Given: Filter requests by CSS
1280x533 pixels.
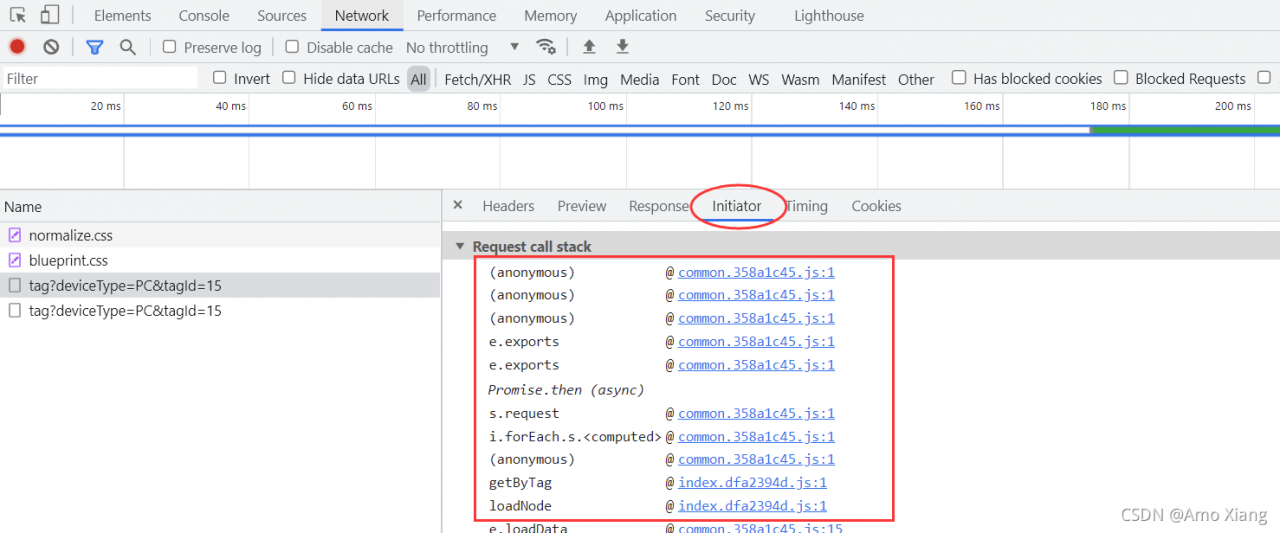Looking at the screenshot, I should [559, 79].
